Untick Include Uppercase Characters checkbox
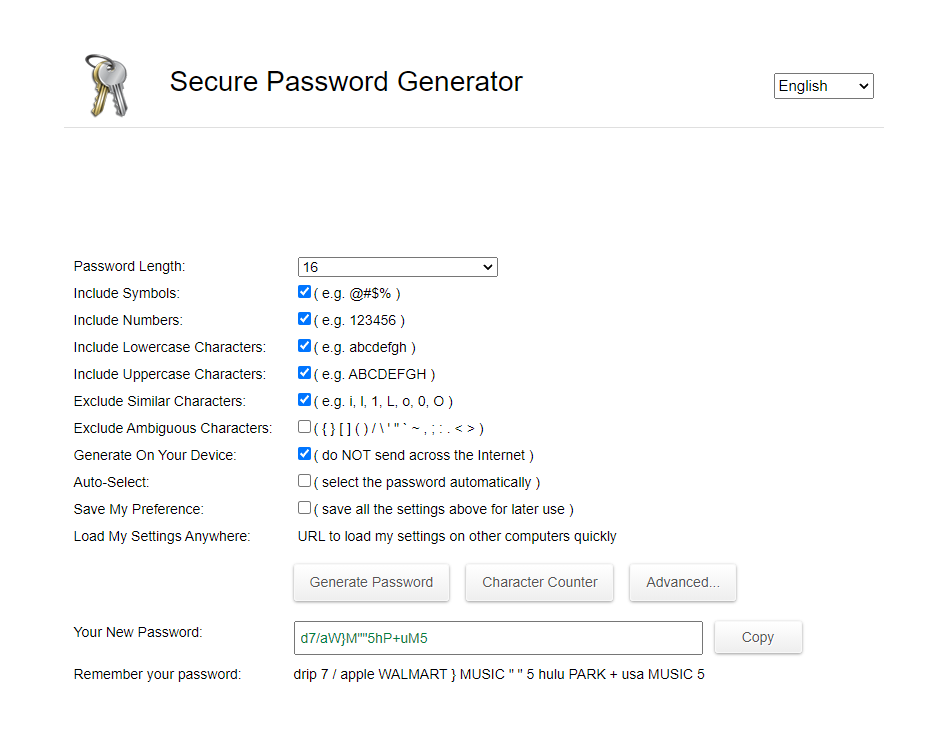The width and height of the screenshot is (950, 746). (305, 373)
